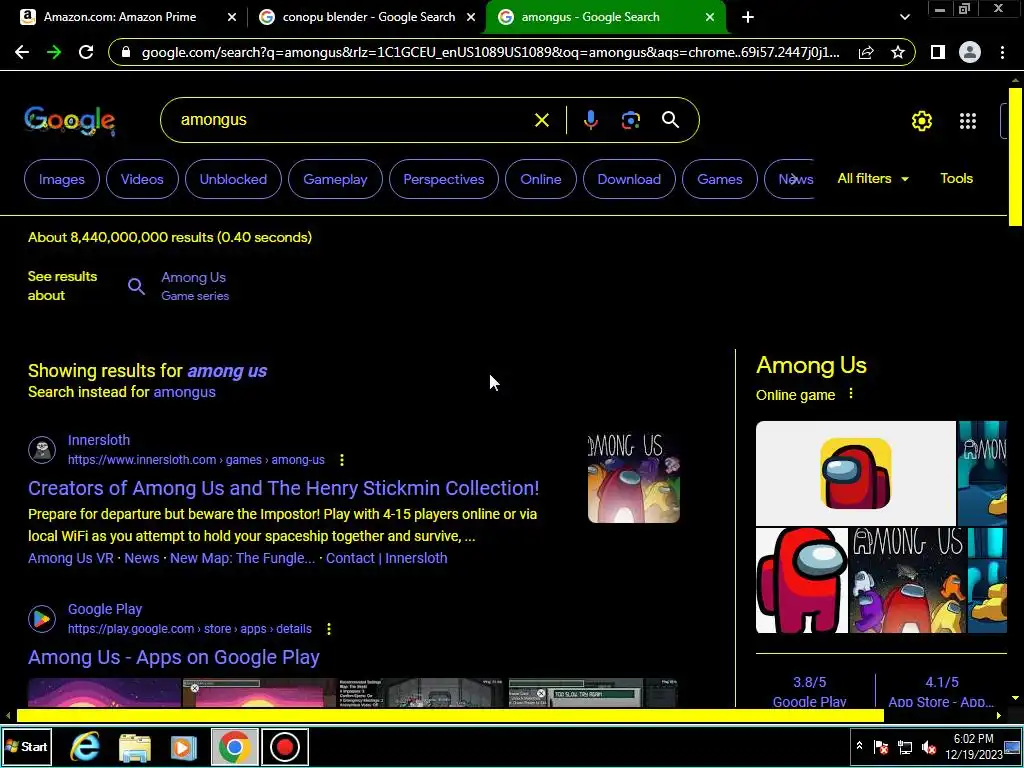Open the All filters dropdown
This screenshot has height=768, width=1024.
click(x=872, y=178)
